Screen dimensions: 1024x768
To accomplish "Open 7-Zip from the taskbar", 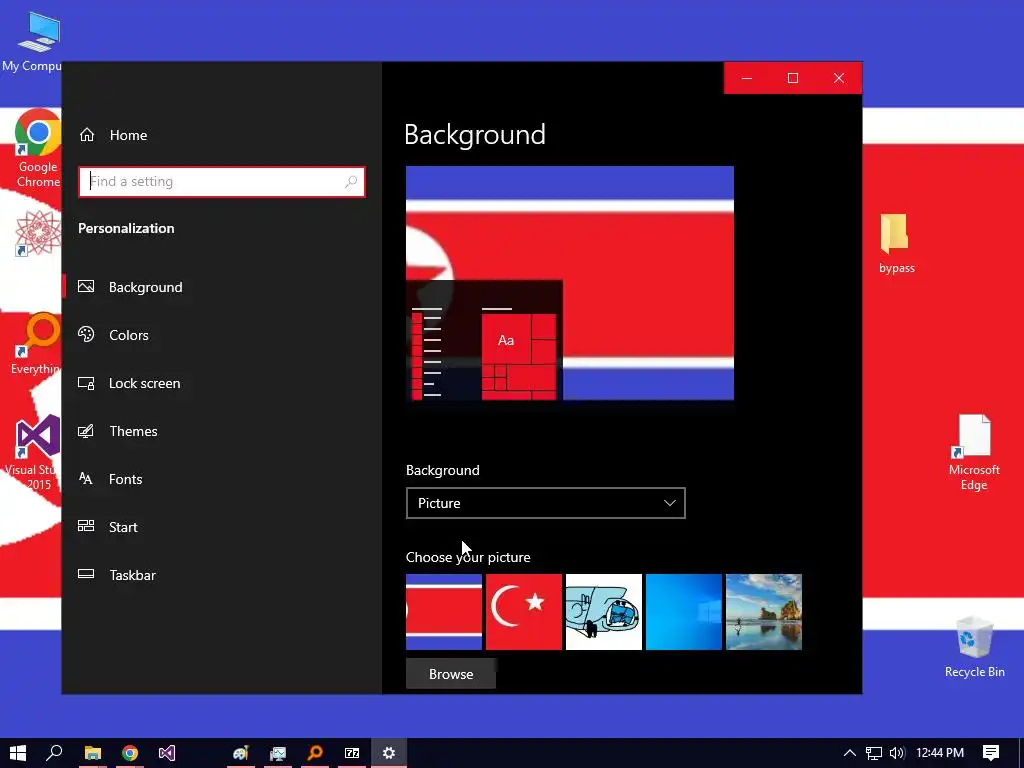I will [352, 753].
